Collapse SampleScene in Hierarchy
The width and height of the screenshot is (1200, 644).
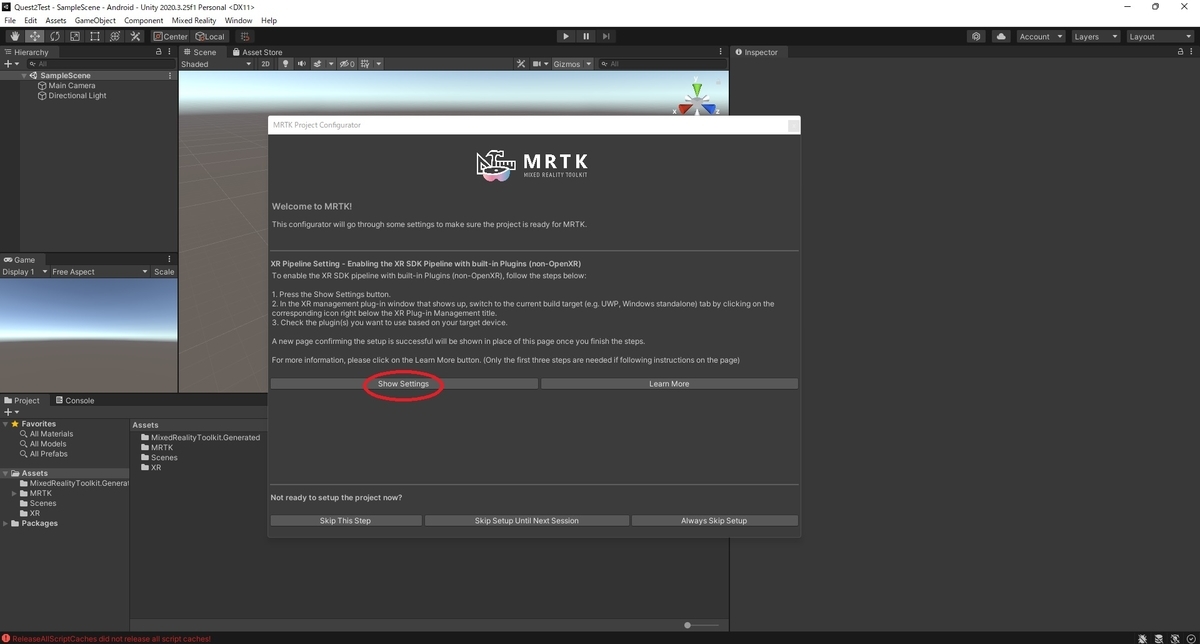pos(24,76)
